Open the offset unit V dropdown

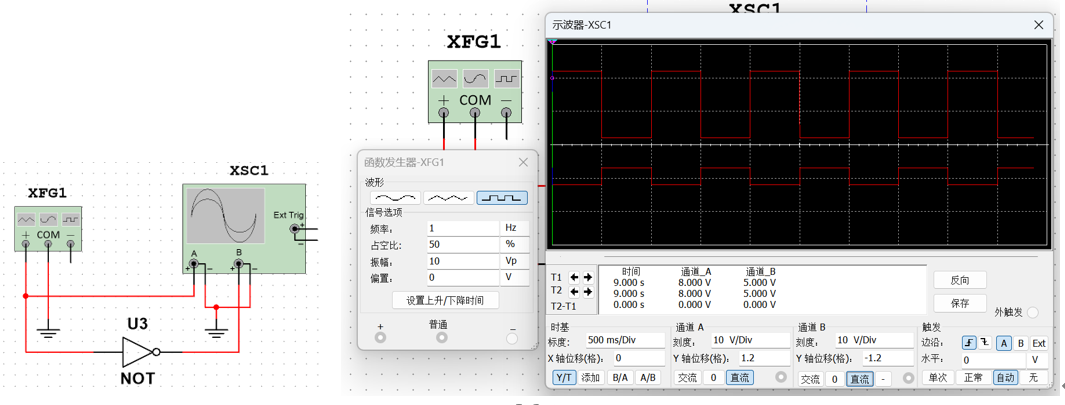[514, 277]
